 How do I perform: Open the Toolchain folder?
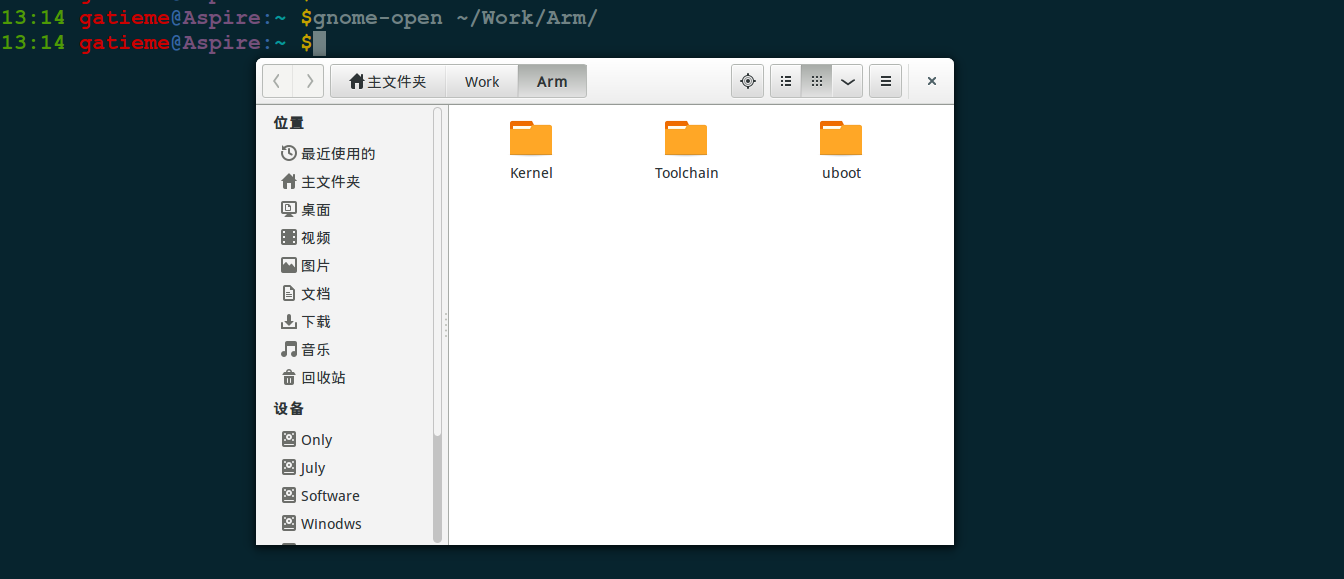[x=686, y=148]
